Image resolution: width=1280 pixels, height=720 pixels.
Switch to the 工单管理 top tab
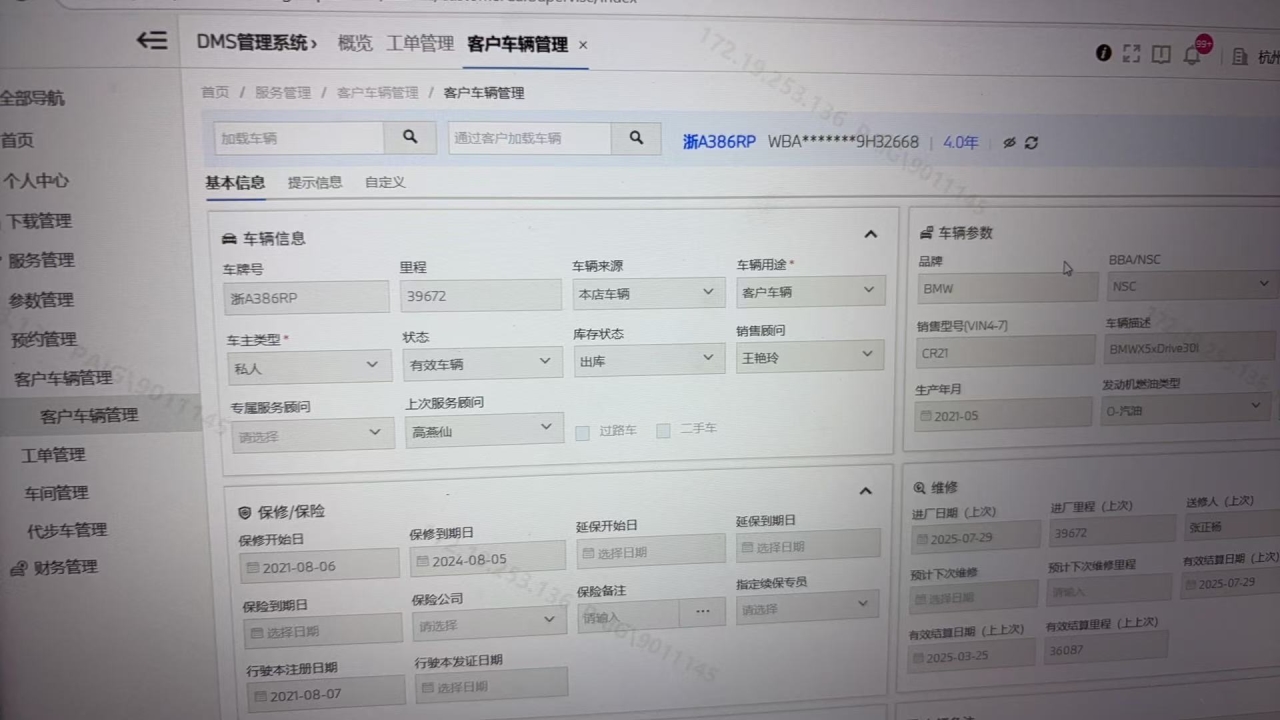click(x=420, y=44)
